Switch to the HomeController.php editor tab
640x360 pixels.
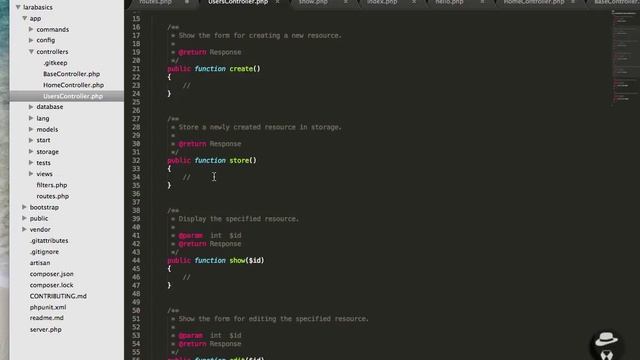click(534, 2)
